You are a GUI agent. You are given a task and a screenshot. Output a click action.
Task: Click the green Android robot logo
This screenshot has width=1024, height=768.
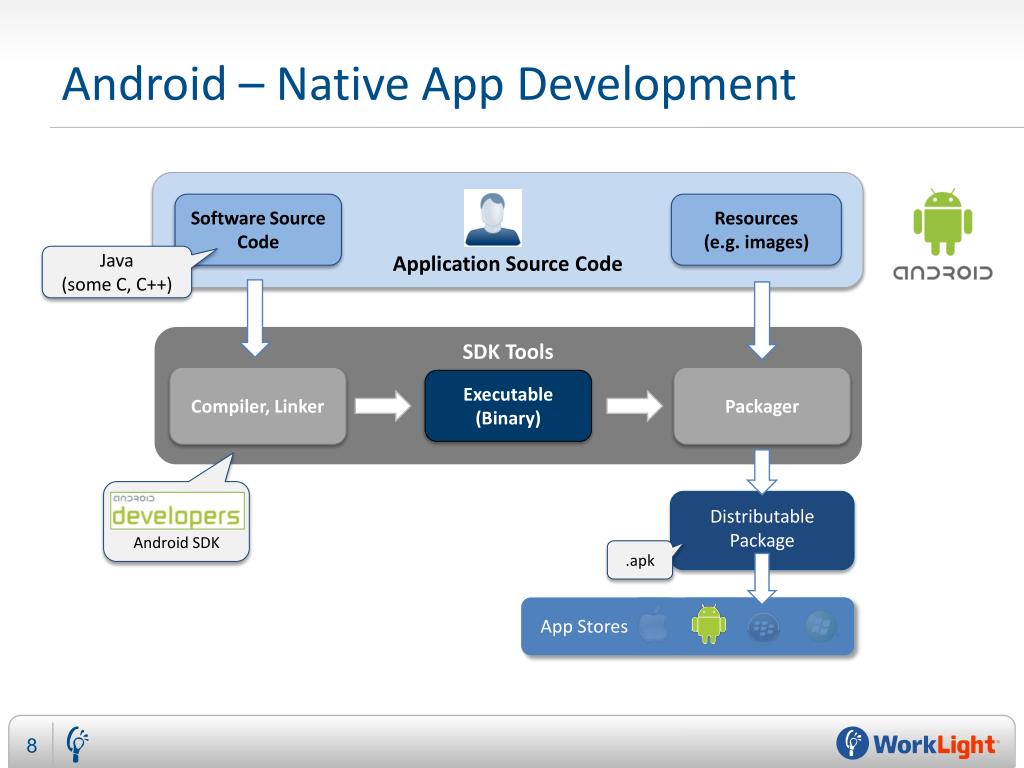tap(942, 221)
